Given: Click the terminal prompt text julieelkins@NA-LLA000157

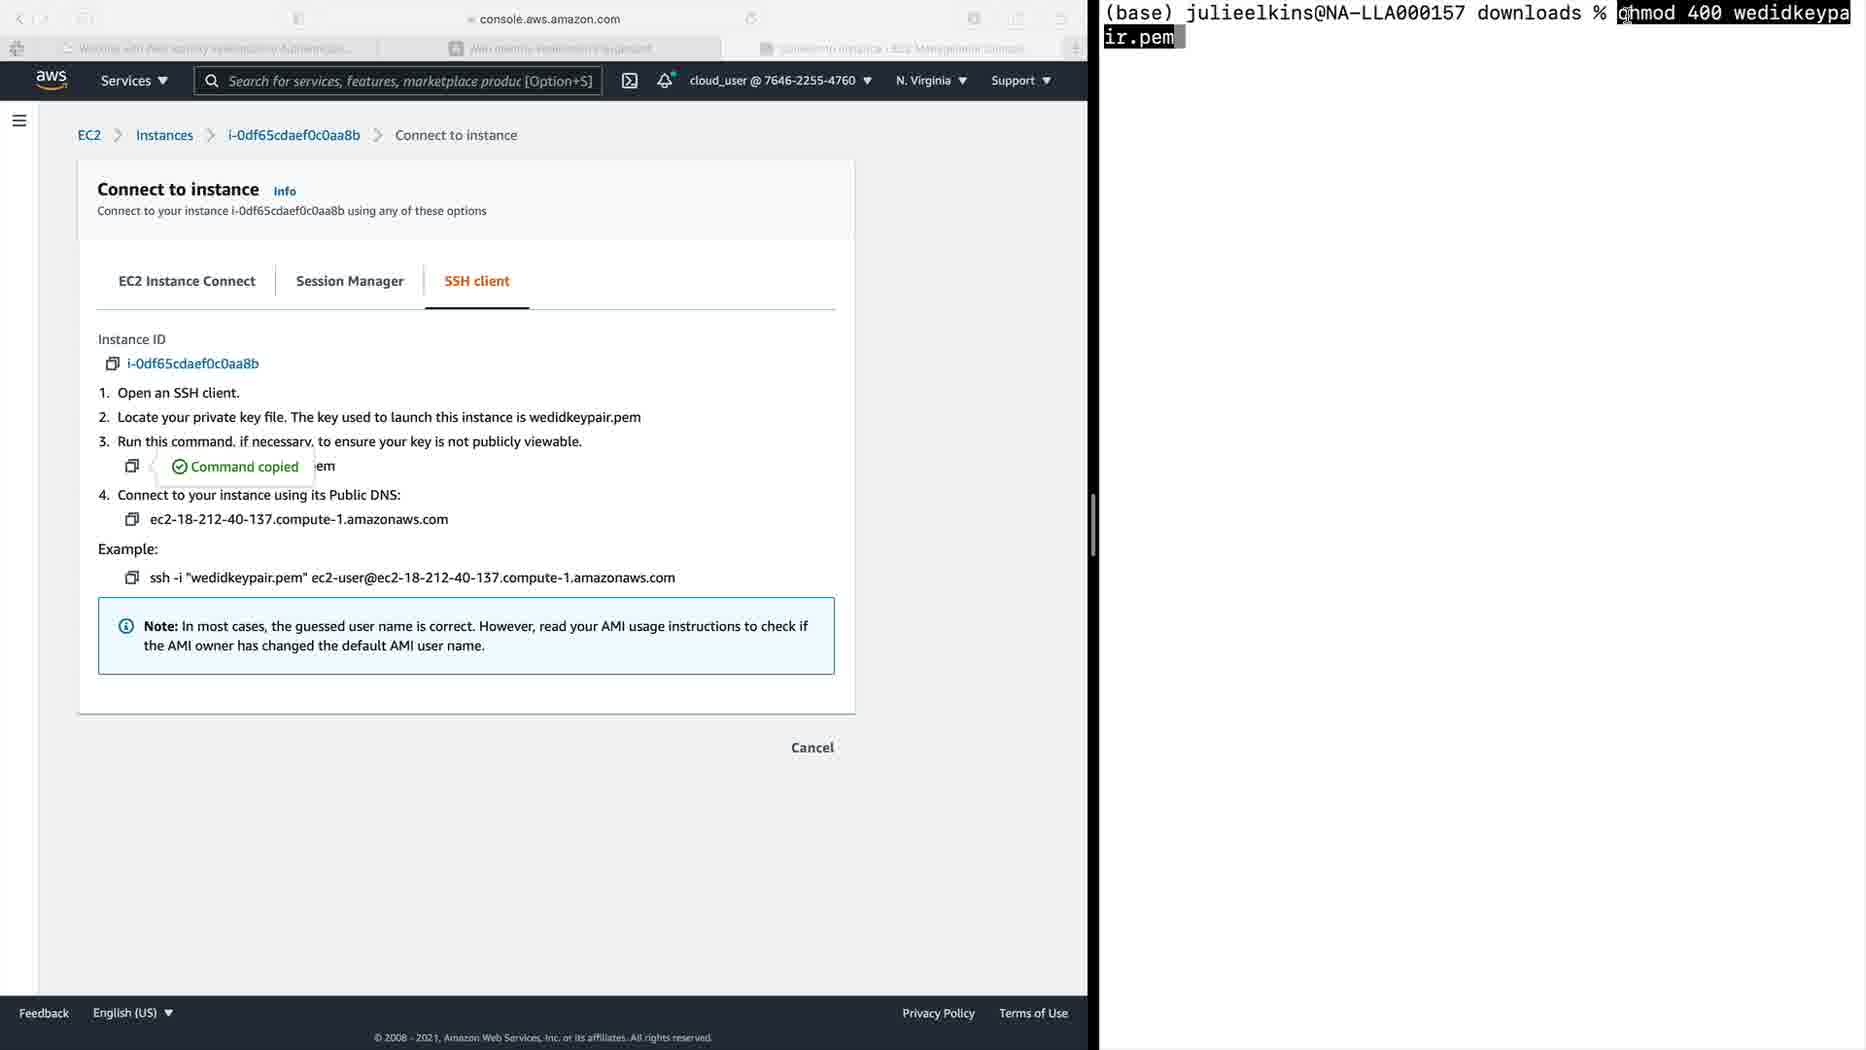Looking at the screenshot, I should tap(1326, 13).
